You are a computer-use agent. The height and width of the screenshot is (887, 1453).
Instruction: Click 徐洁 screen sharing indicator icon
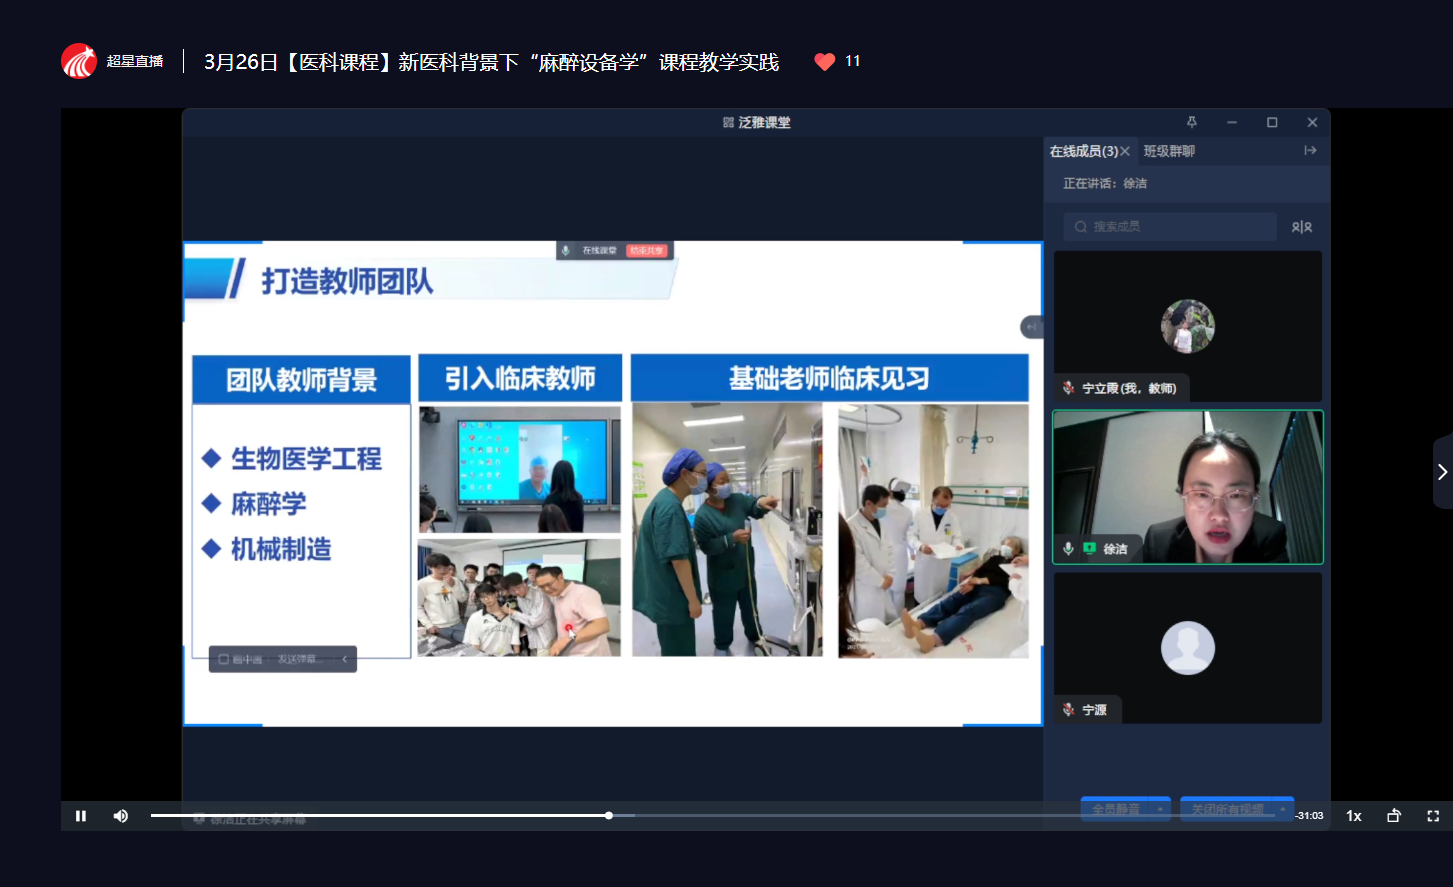click(1089, 548)
